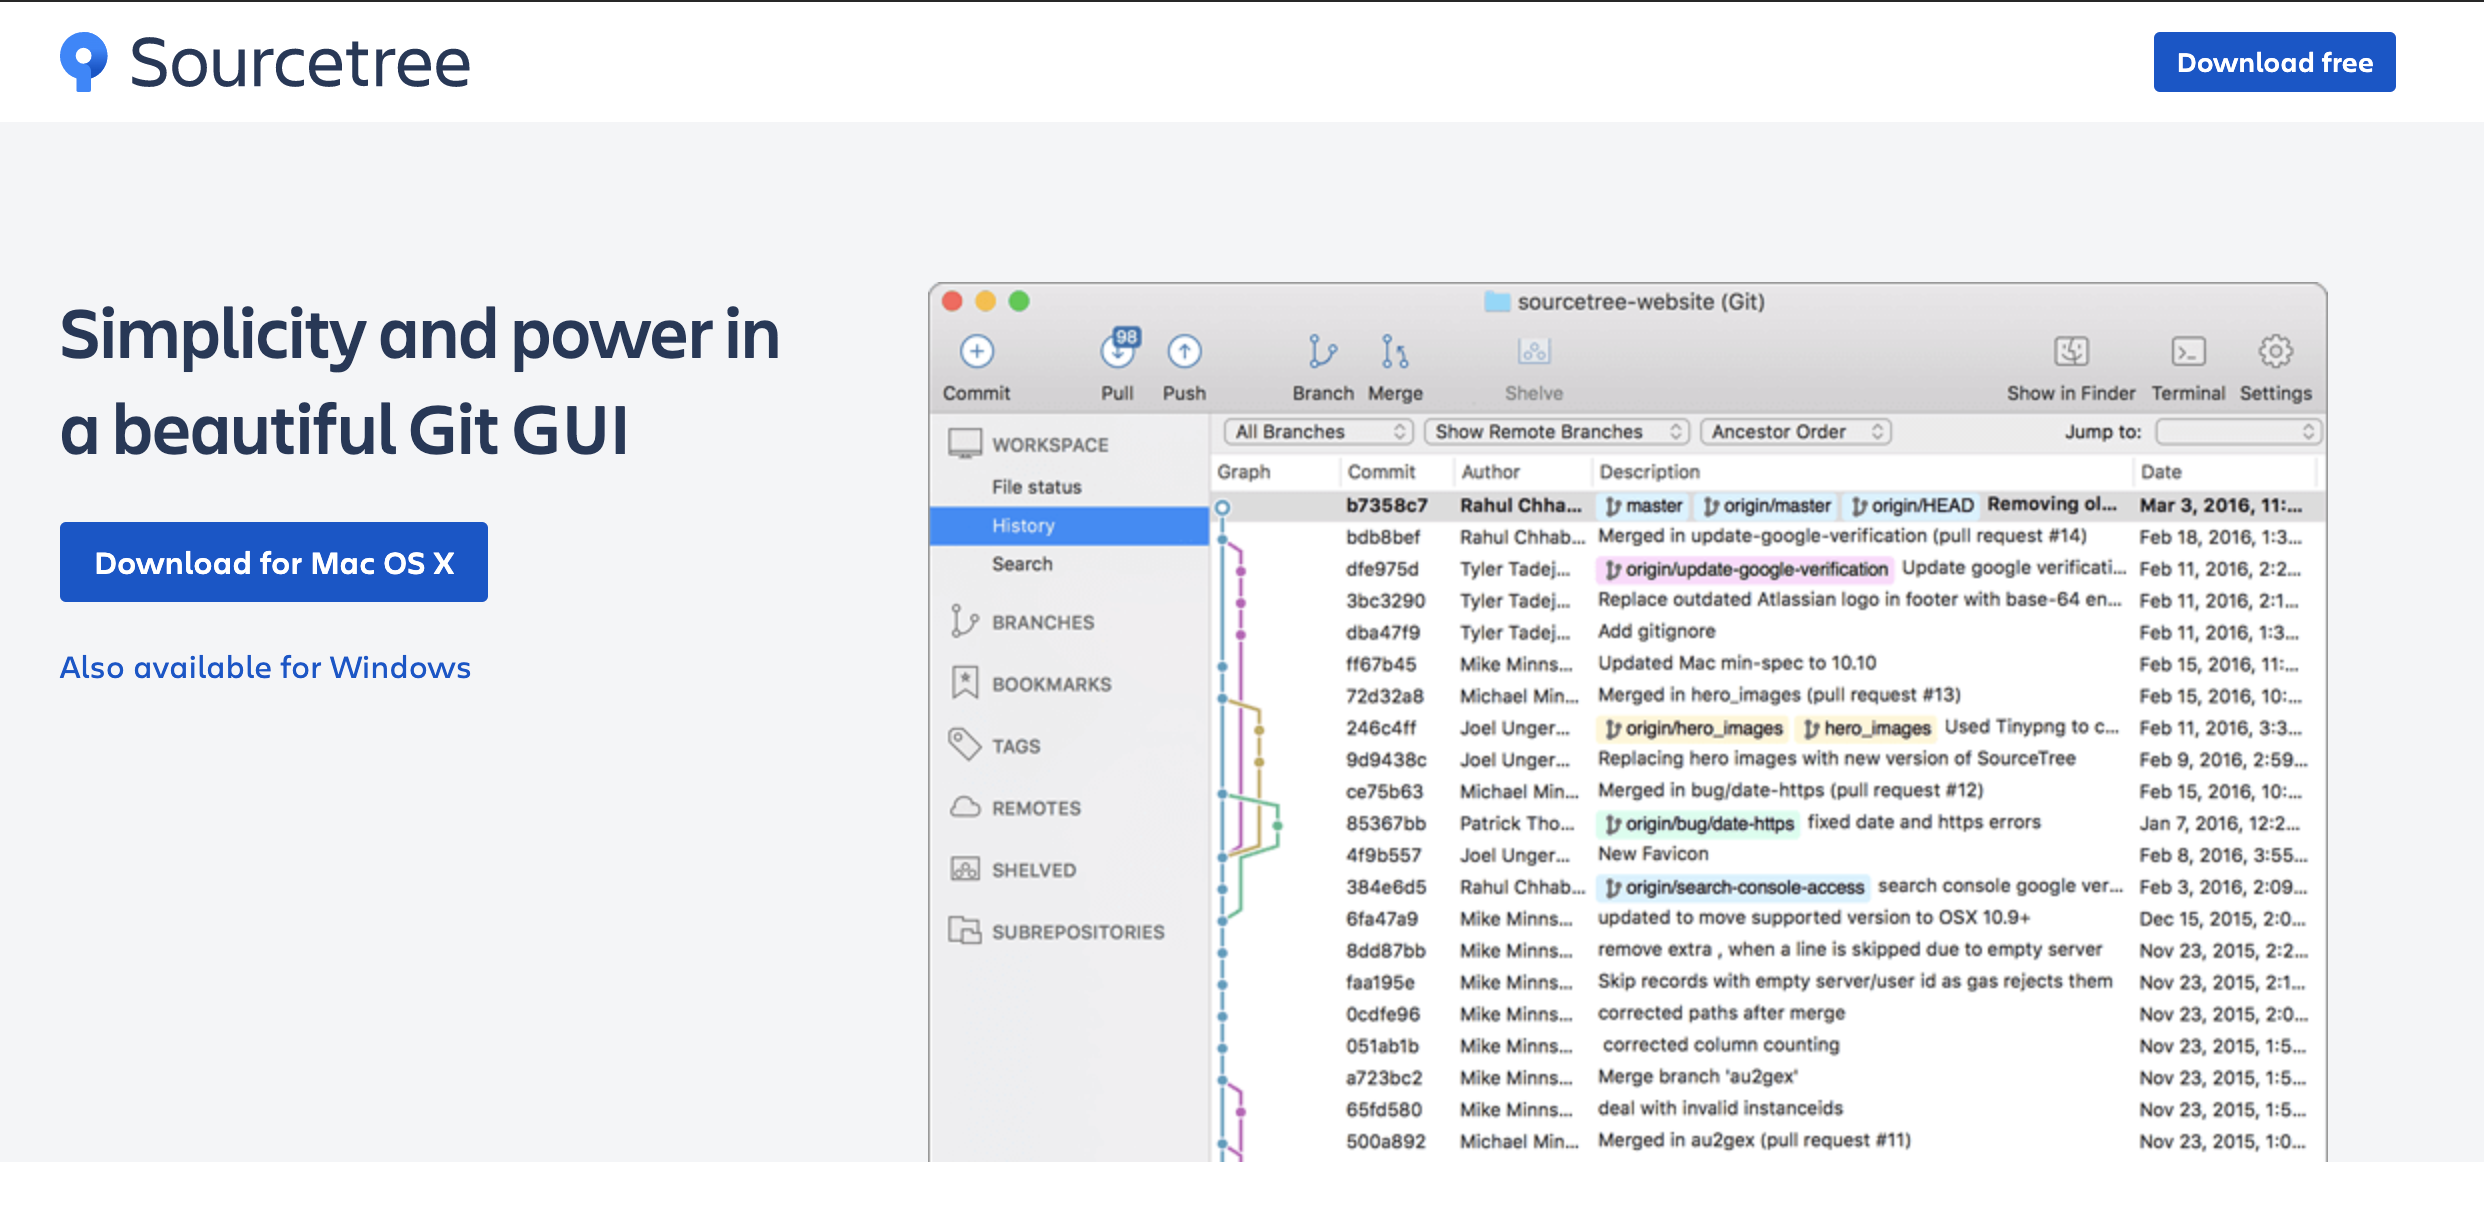Select File status in the sidebar
Screen dimensions: 2484x1220
pyautogui.click(x=1036, y=487)
